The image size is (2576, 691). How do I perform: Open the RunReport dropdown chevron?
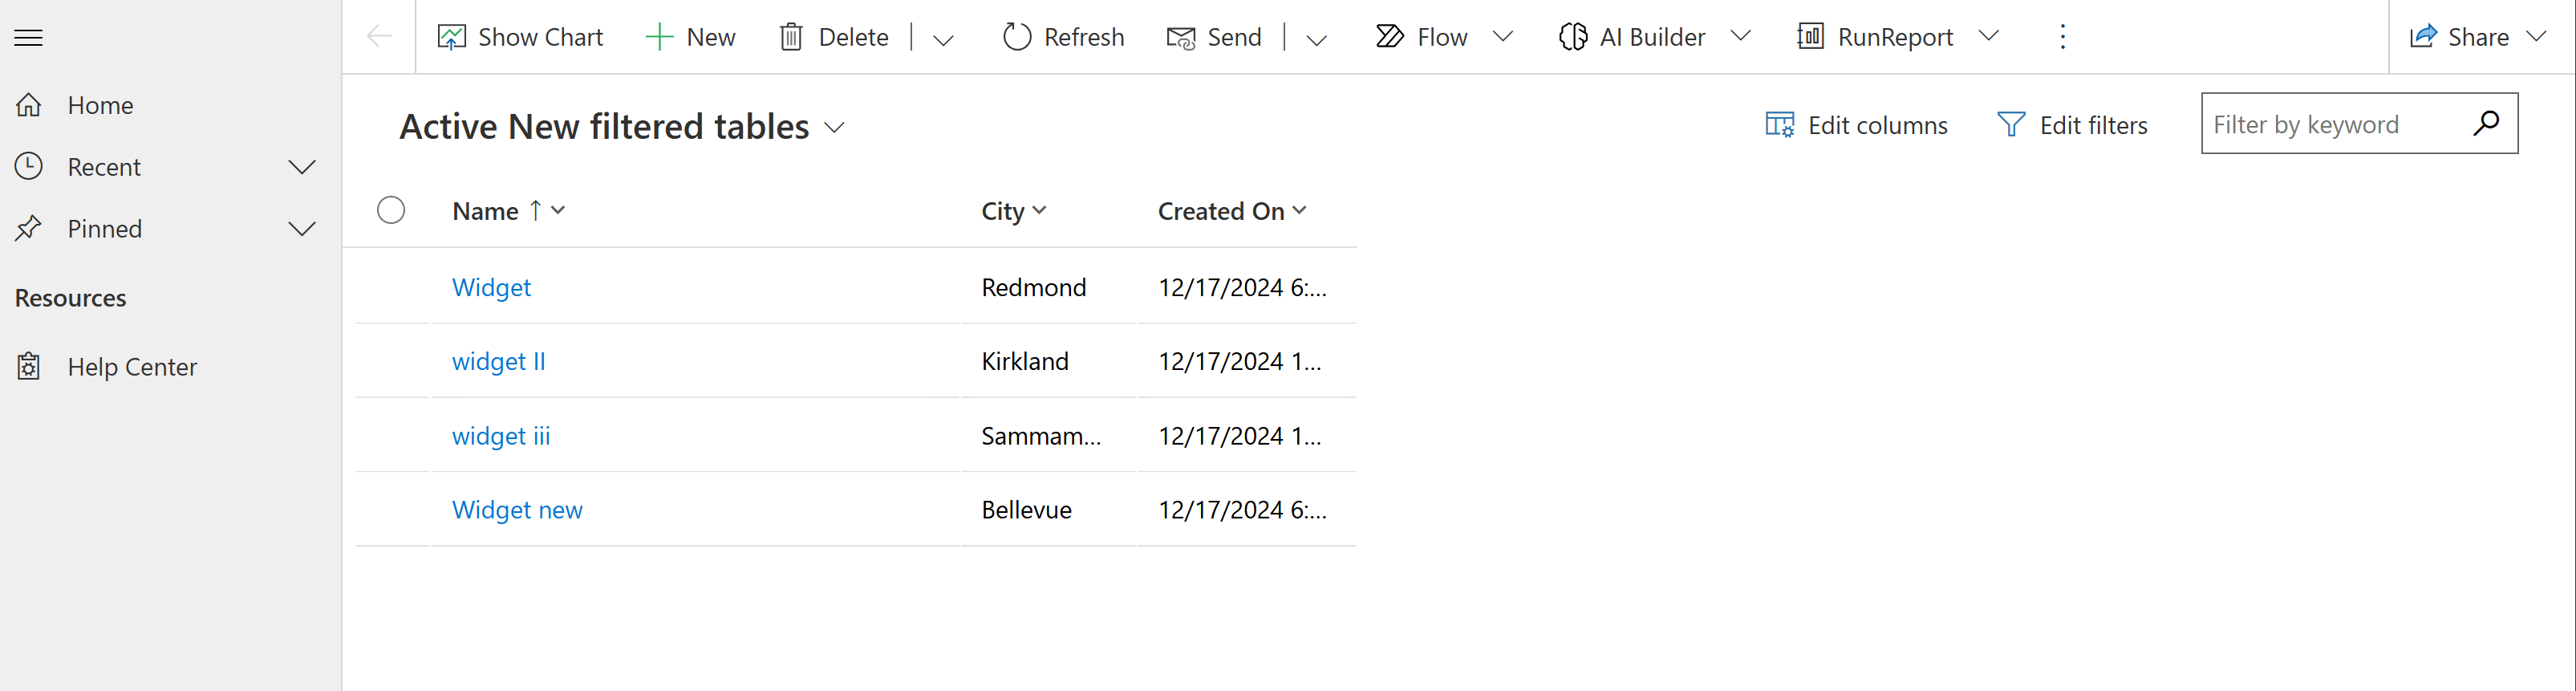pos(1989,37)
